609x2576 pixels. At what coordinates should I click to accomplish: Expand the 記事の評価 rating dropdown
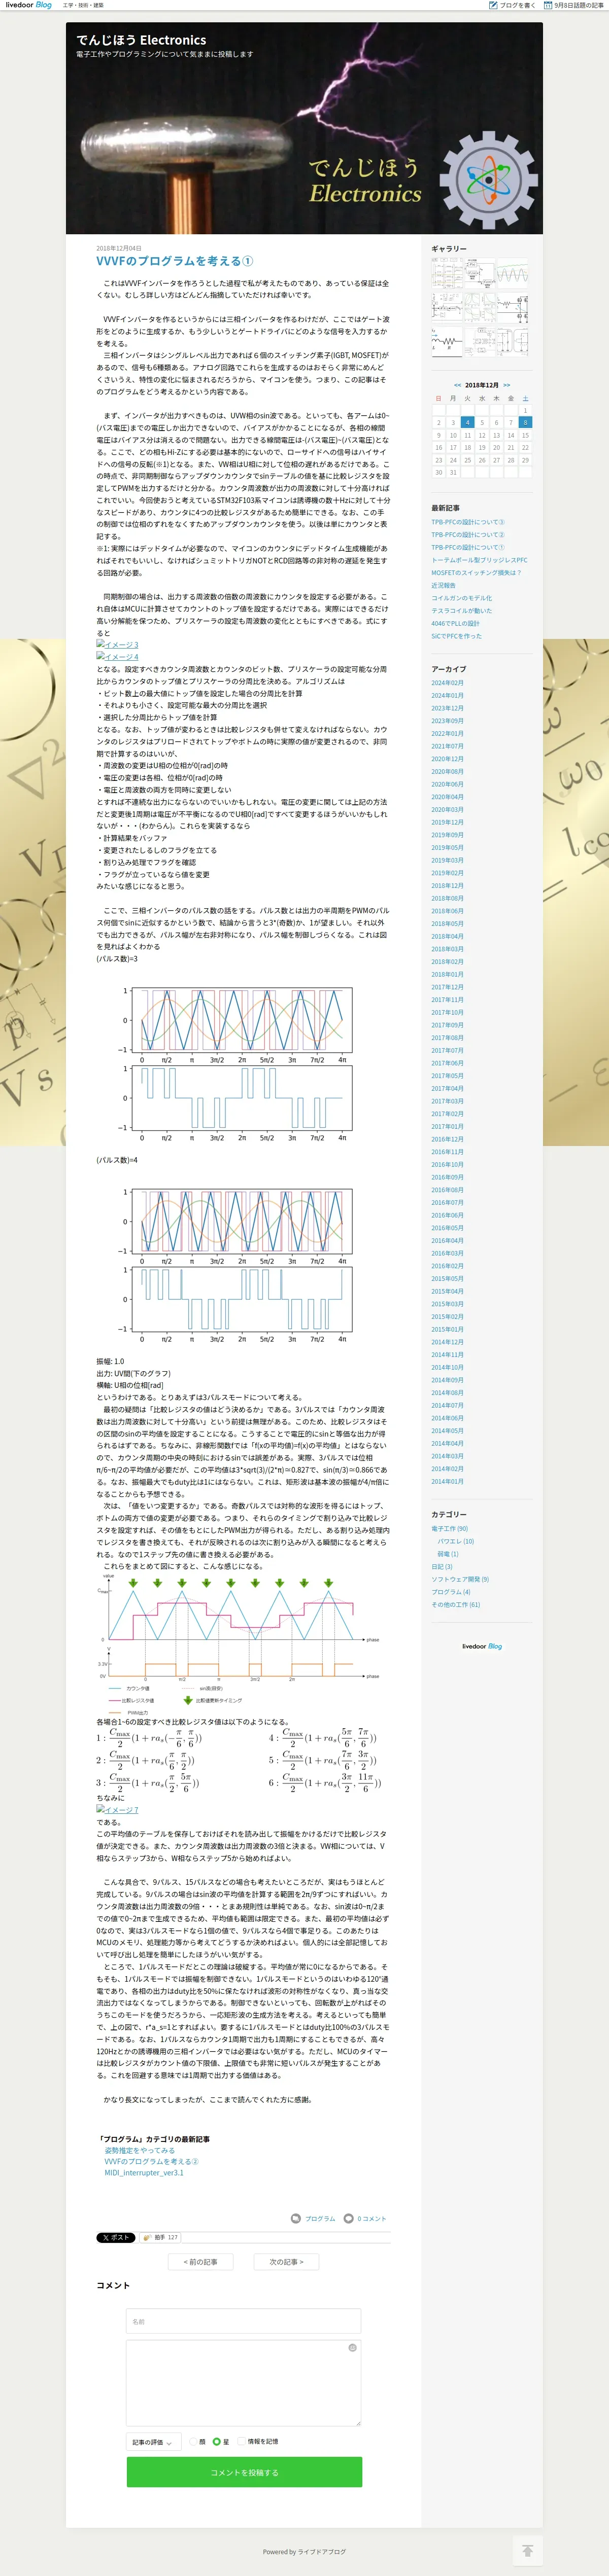click(154, 2443)
